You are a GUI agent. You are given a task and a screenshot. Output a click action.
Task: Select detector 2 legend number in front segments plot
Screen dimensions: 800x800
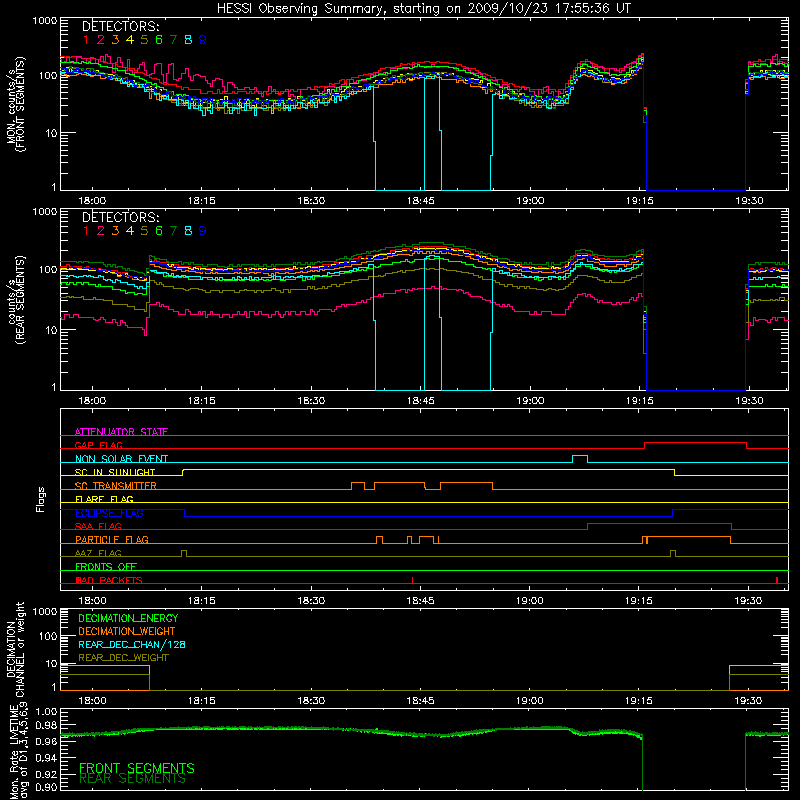point(101,40)
